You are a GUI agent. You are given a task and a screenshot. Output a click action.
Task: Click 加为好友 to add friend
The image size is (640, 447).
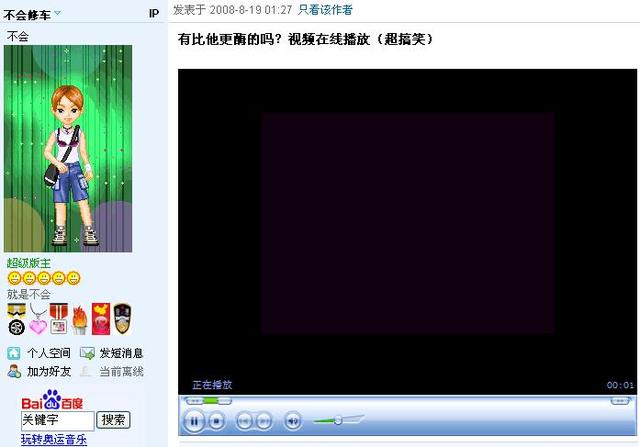tap(49, 371)
